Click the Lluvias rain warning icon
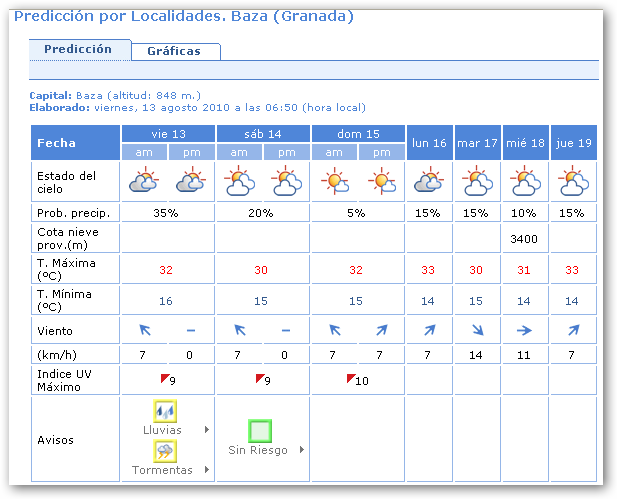 coord(166,410)
